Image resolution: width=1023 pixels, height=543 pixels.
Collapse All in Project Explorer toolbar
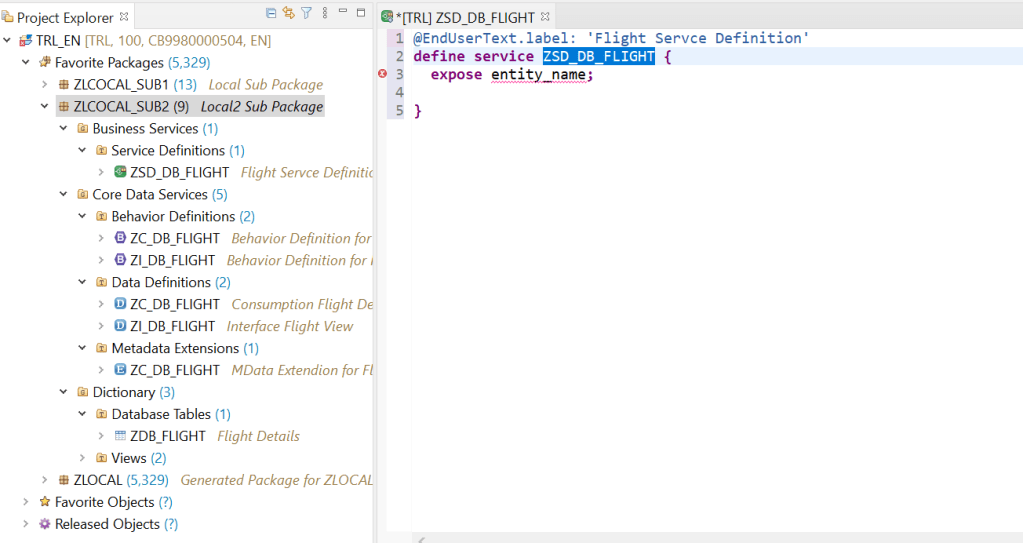271,12
